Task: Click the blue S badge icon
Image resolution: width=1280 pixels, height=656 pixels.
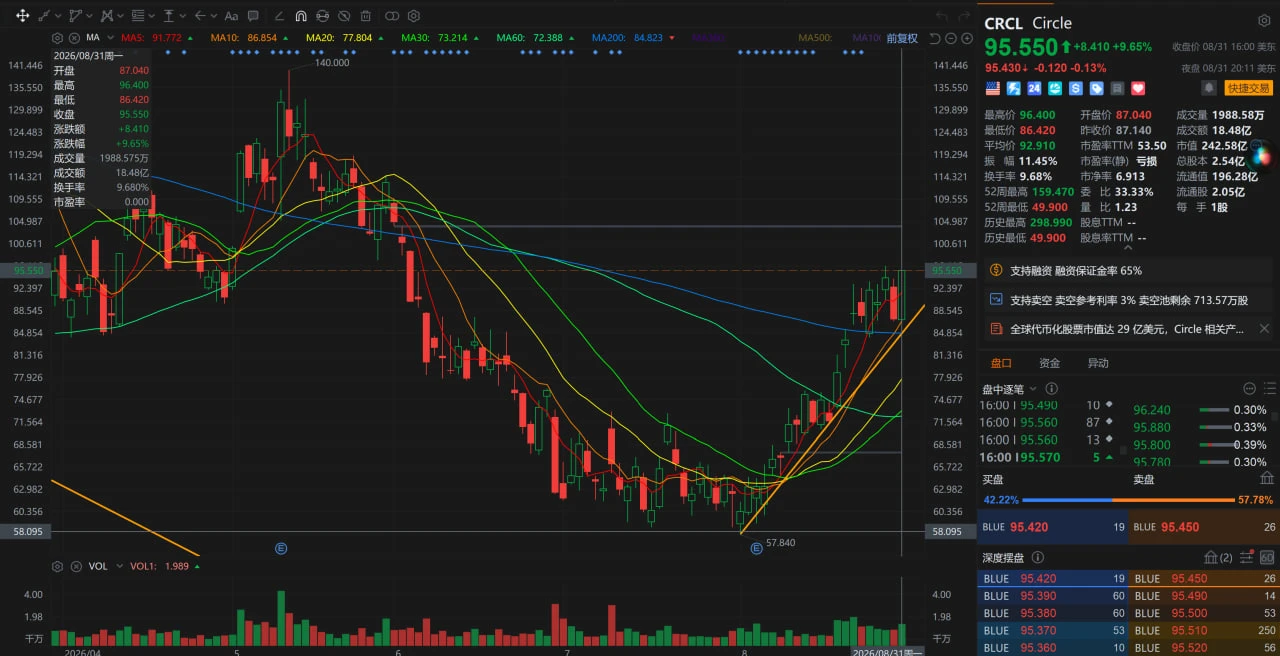Action: [x=1076, y=88]
